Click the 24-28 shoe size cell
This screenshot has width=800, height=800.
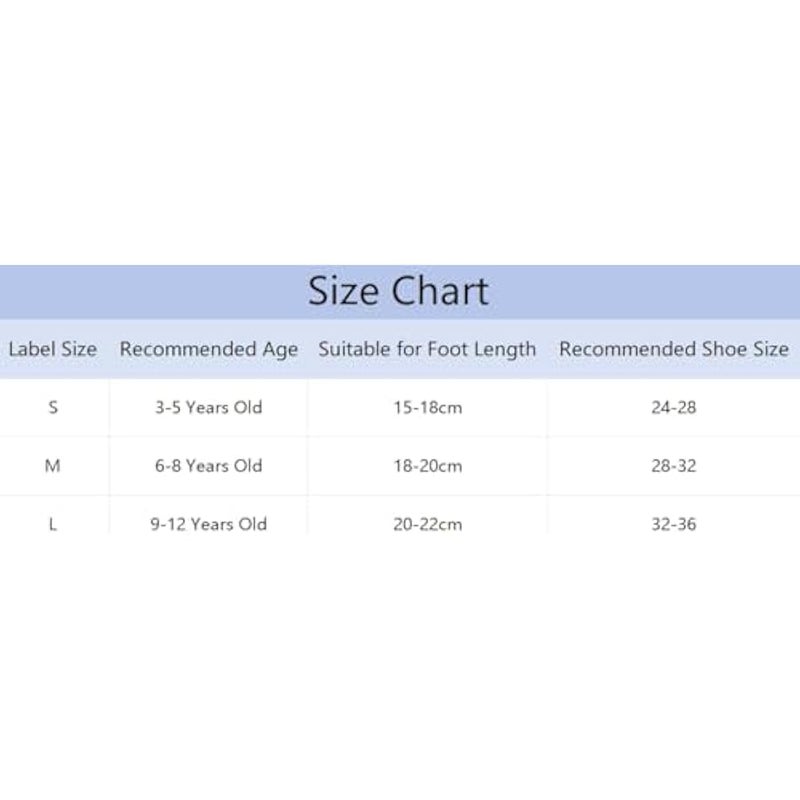click(674, 408)
